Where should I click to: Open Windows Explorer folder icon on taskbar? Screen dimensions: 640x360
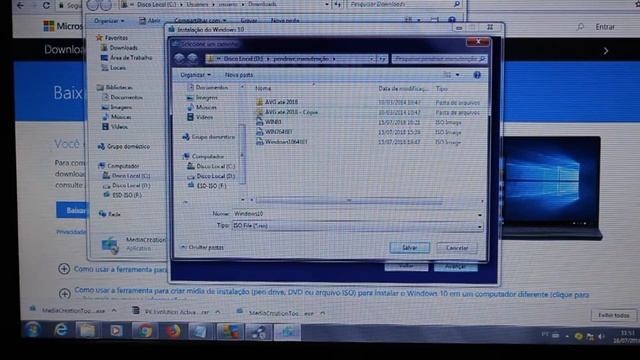click(87, 331)
